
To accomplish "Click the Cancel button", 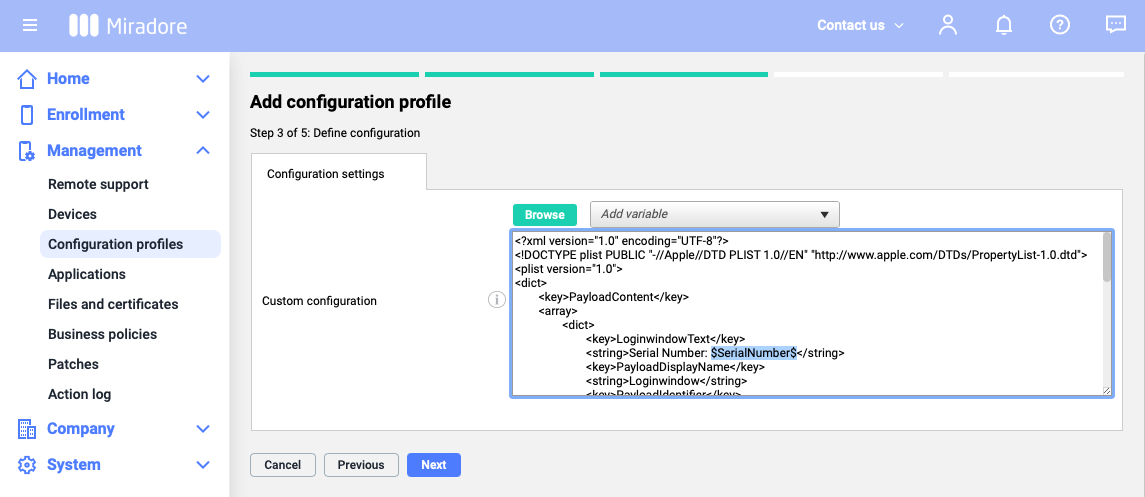I will pos(282,465).
